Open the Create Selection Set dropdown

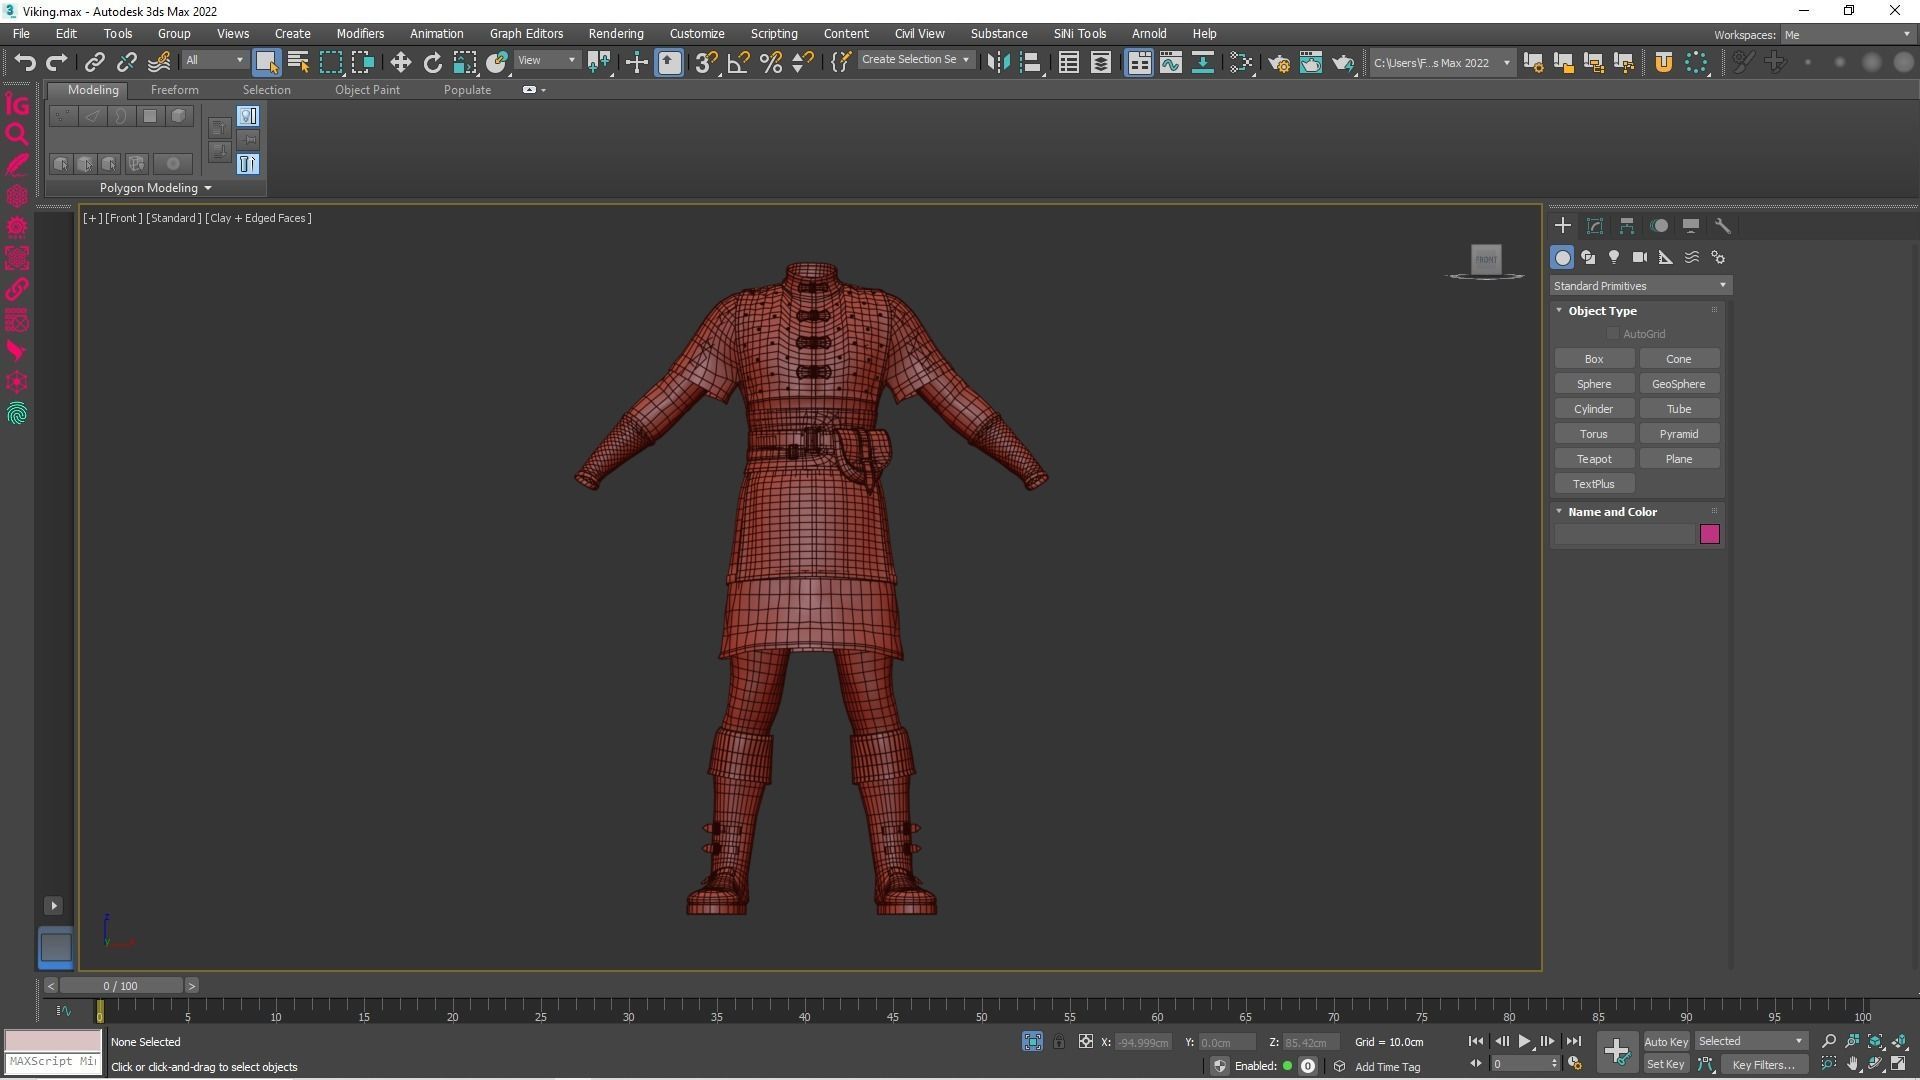pyautogui.click(x=915, y=60)
